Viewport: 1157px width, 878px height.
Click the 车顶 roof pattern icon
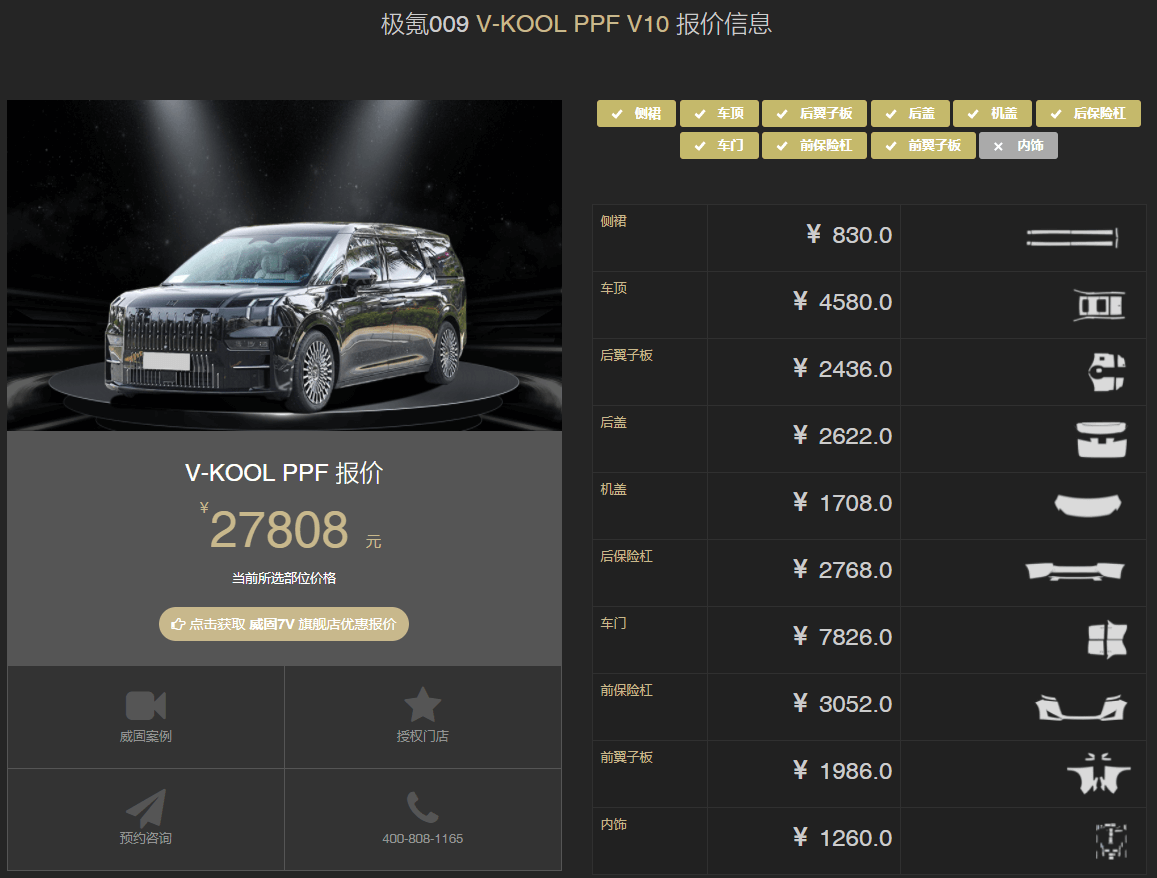point(1098,305)
